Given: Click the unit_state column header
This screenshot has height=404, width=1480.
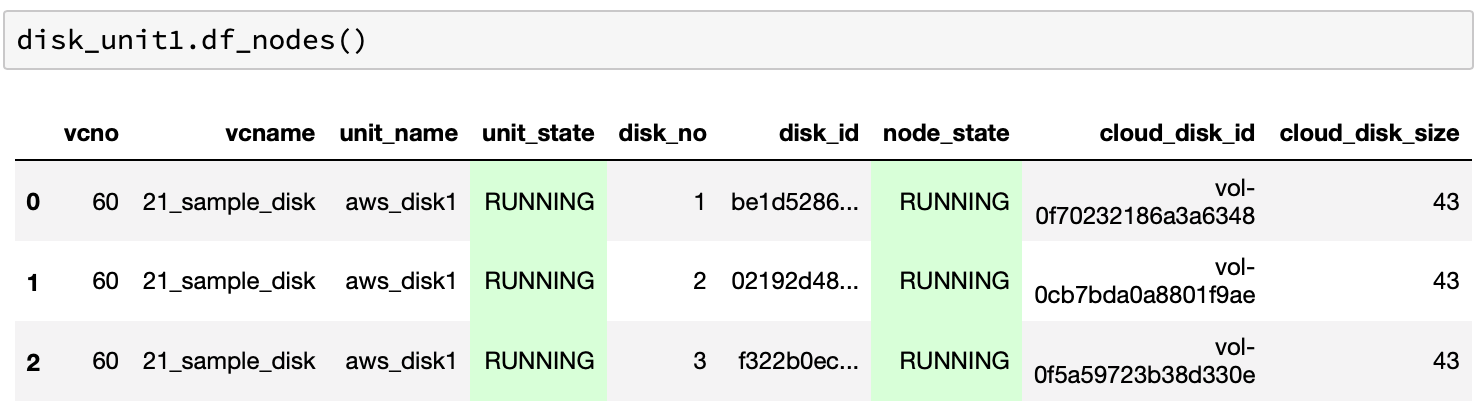Looking at the screenshot, I should (x=538, y=133).
